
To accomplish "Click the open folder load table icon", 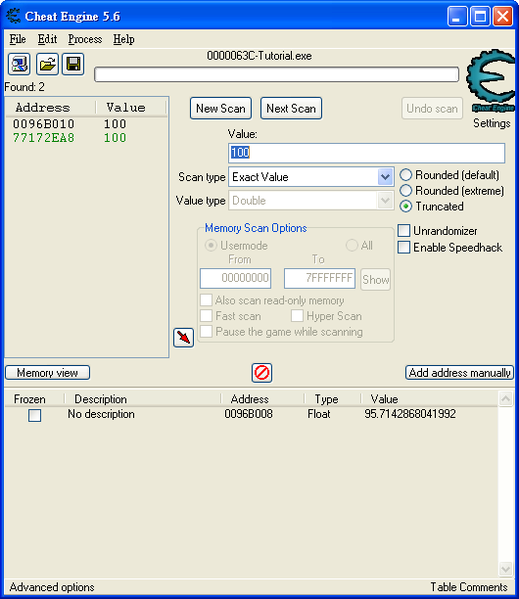I will pos(47,64).
